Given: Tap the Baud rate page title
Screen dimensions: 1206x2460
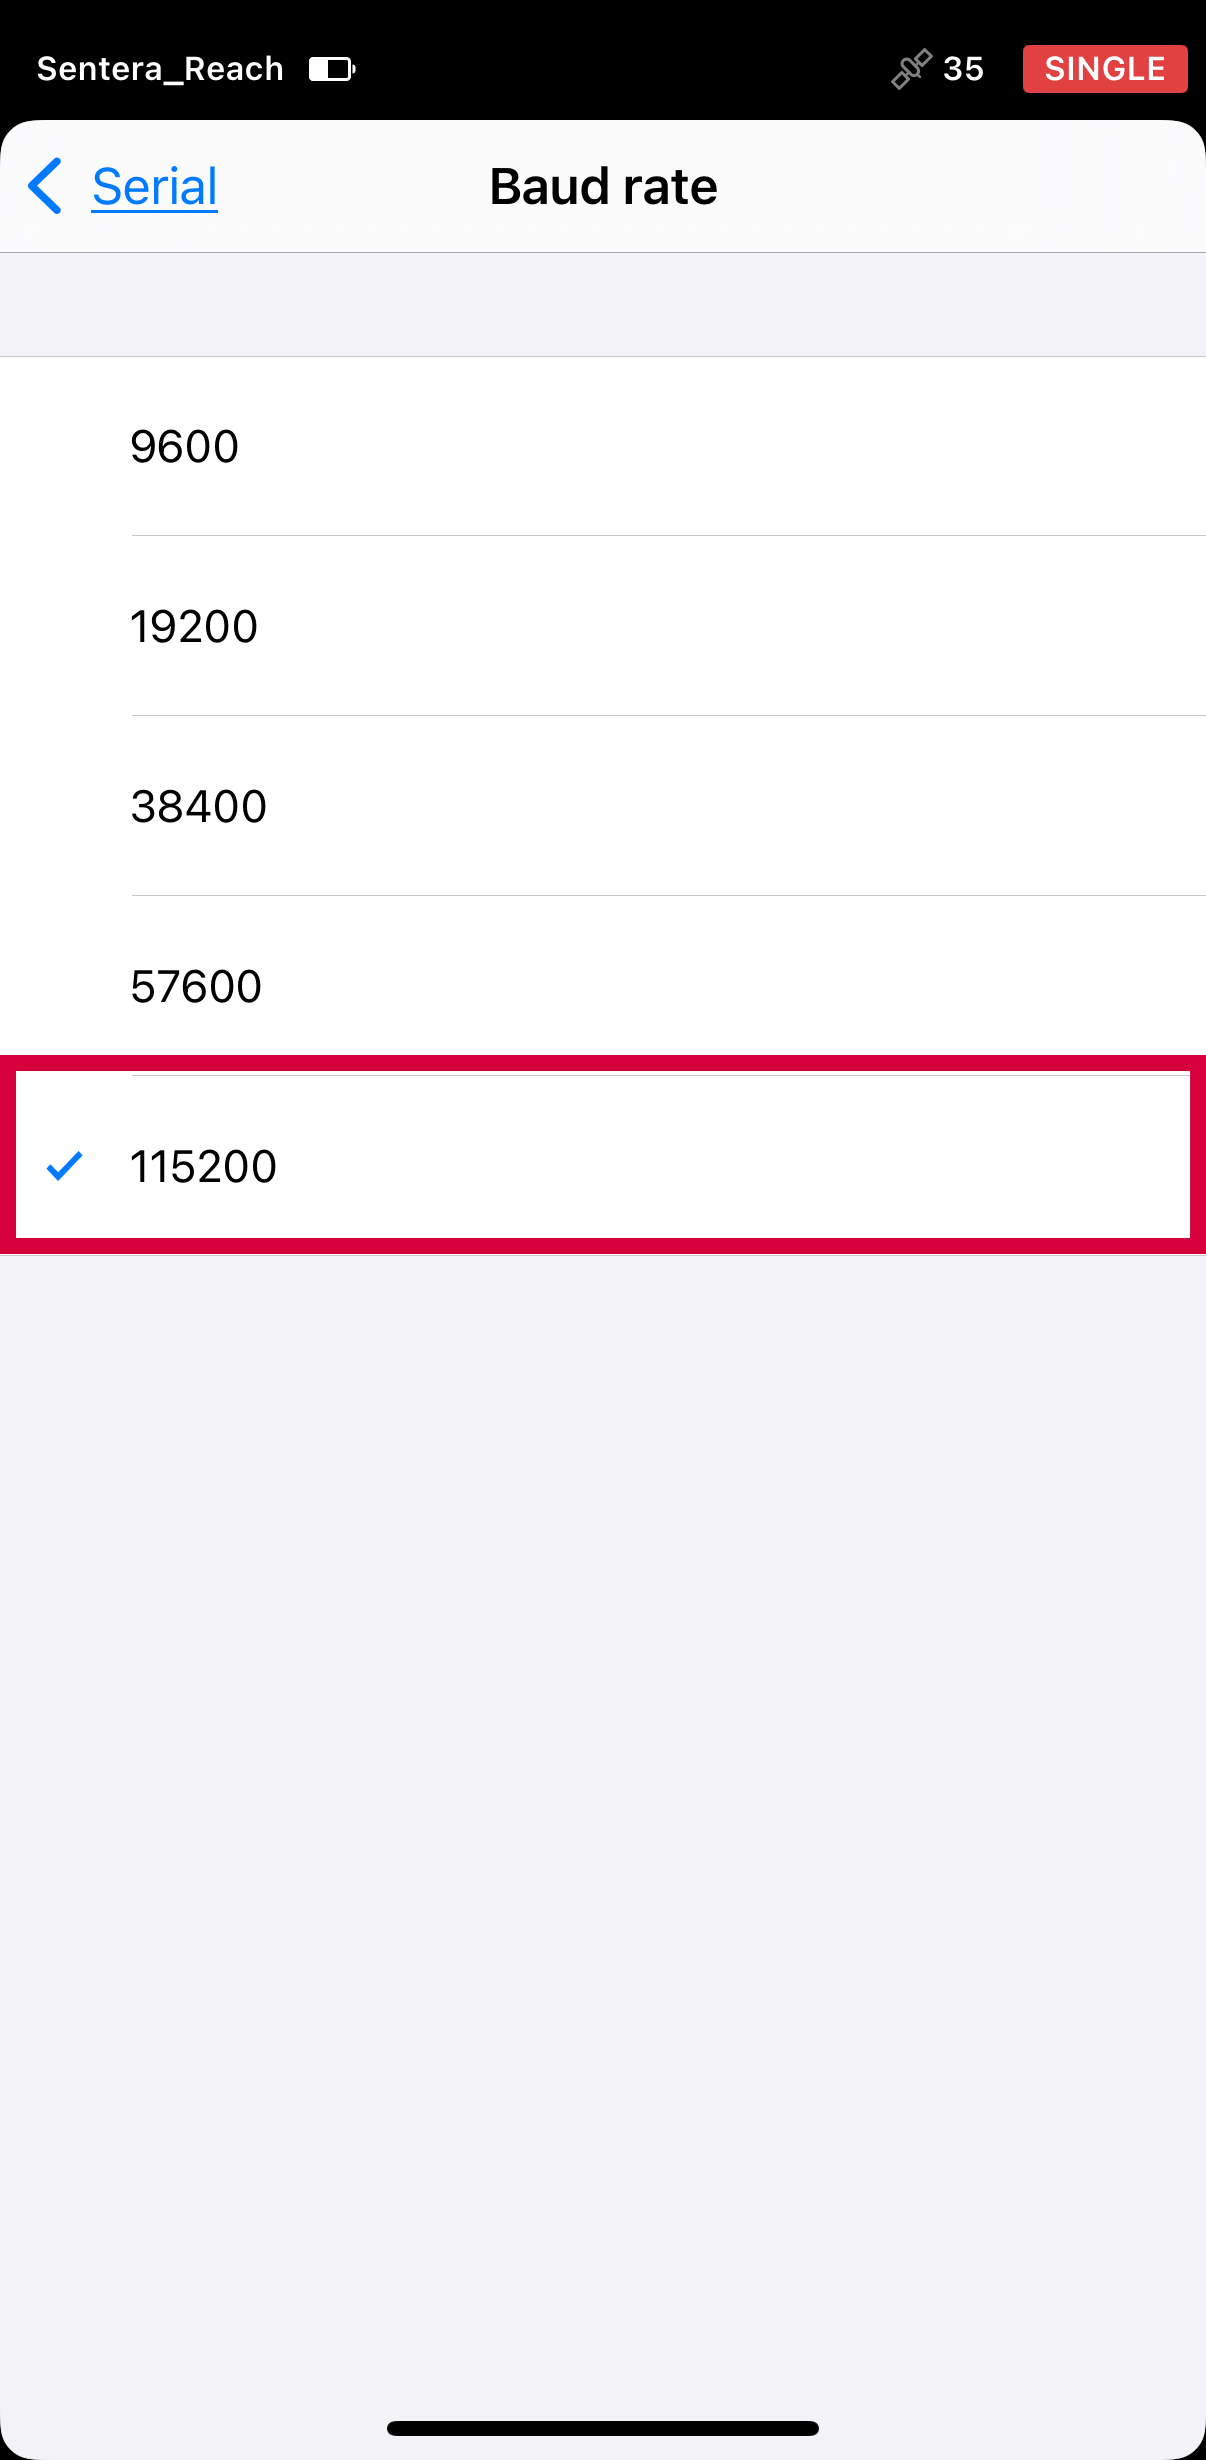Looking at the screenshot, I should coord(603,187).
